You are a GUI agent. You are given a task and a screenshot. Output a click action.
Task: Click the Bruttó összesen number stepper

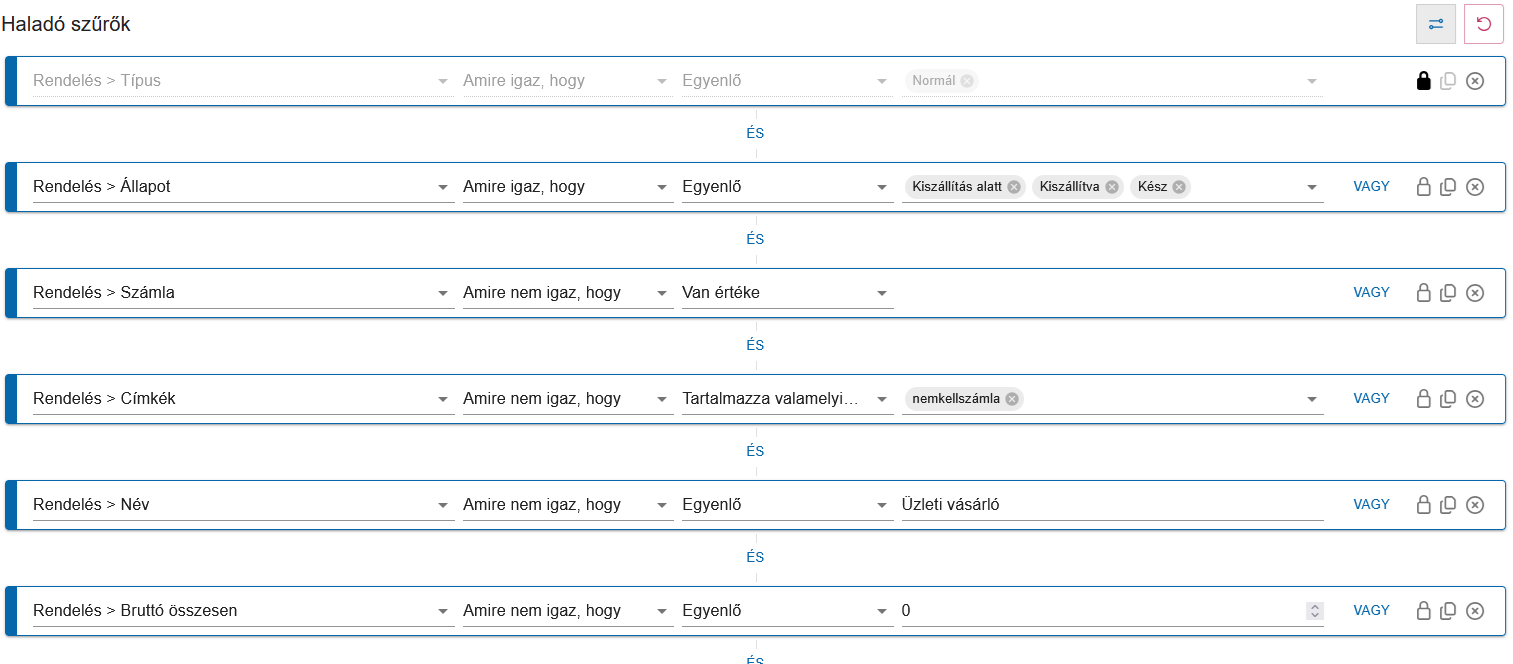pos(1314,611)
